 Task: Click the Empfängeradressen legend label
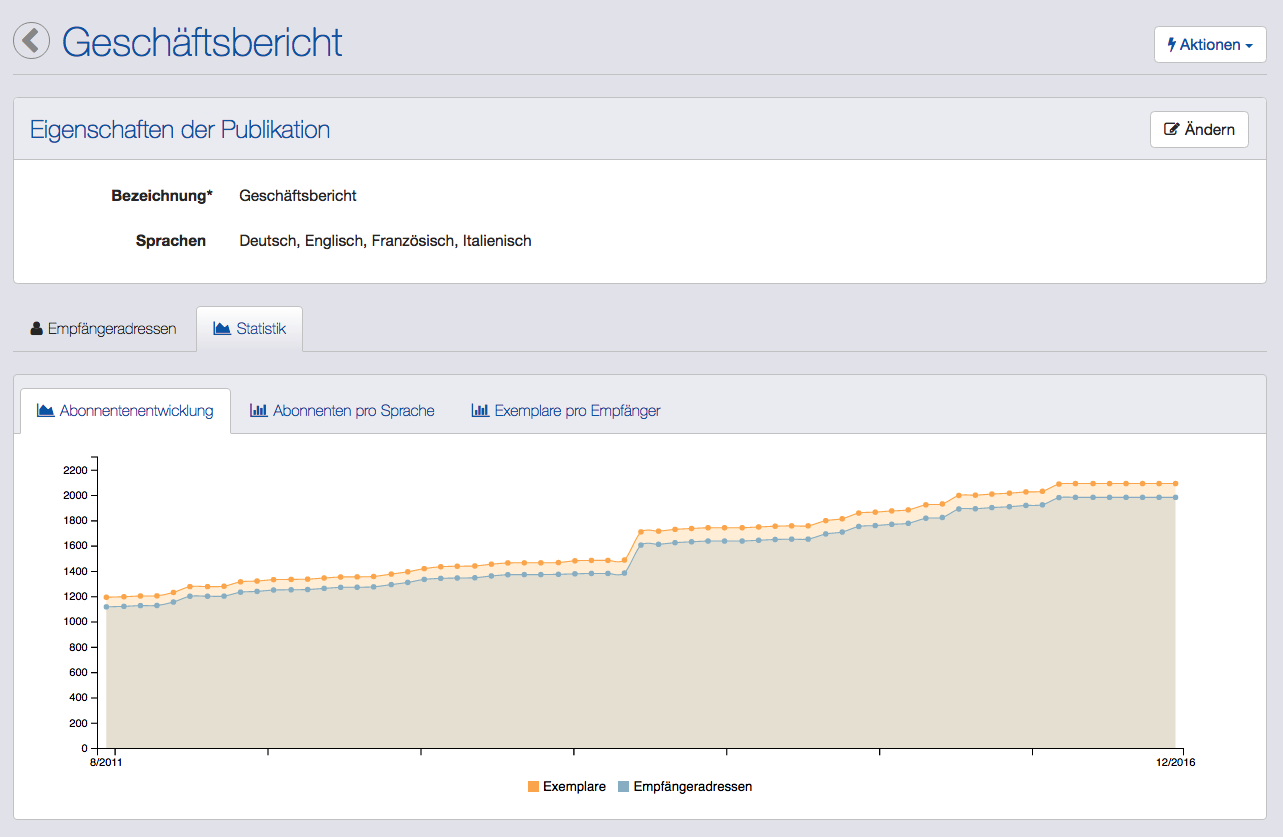(693, 787)
